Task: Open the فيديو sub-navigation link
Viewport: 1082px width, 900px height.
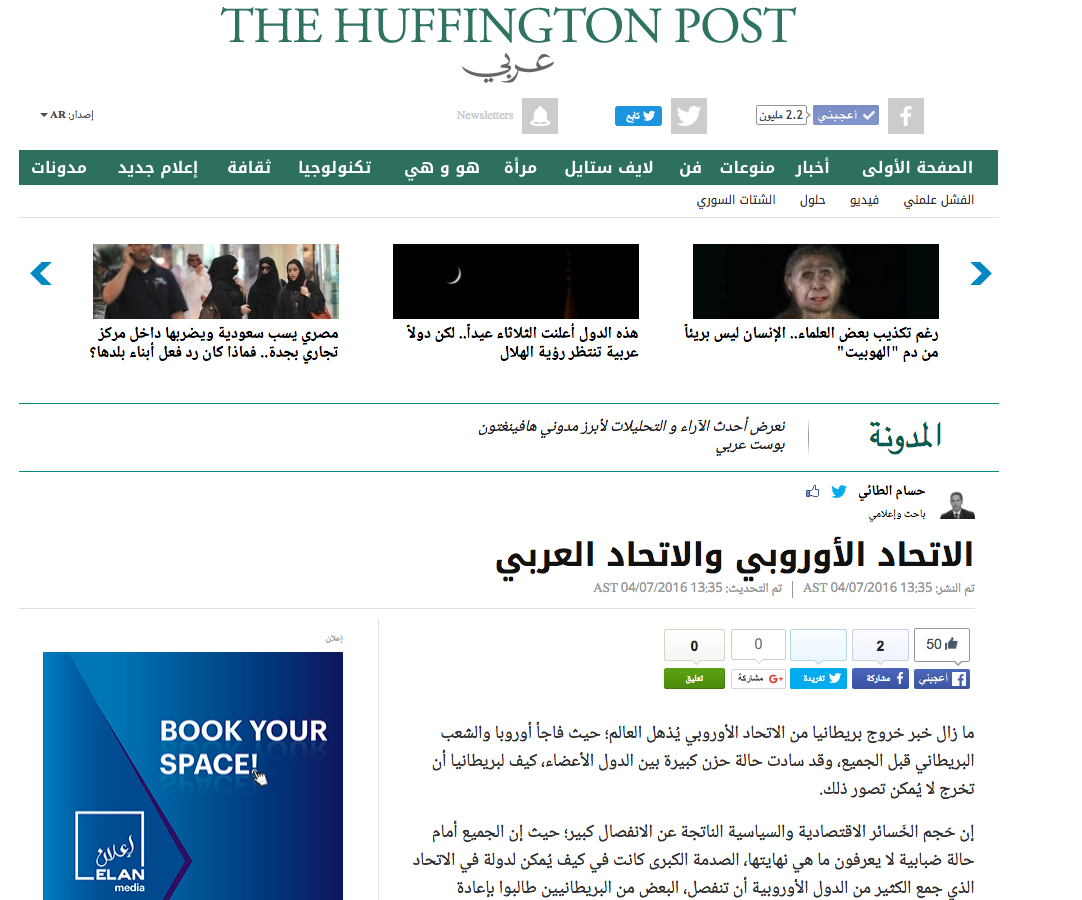Action: pyautogui.click(x=864, y=200)
